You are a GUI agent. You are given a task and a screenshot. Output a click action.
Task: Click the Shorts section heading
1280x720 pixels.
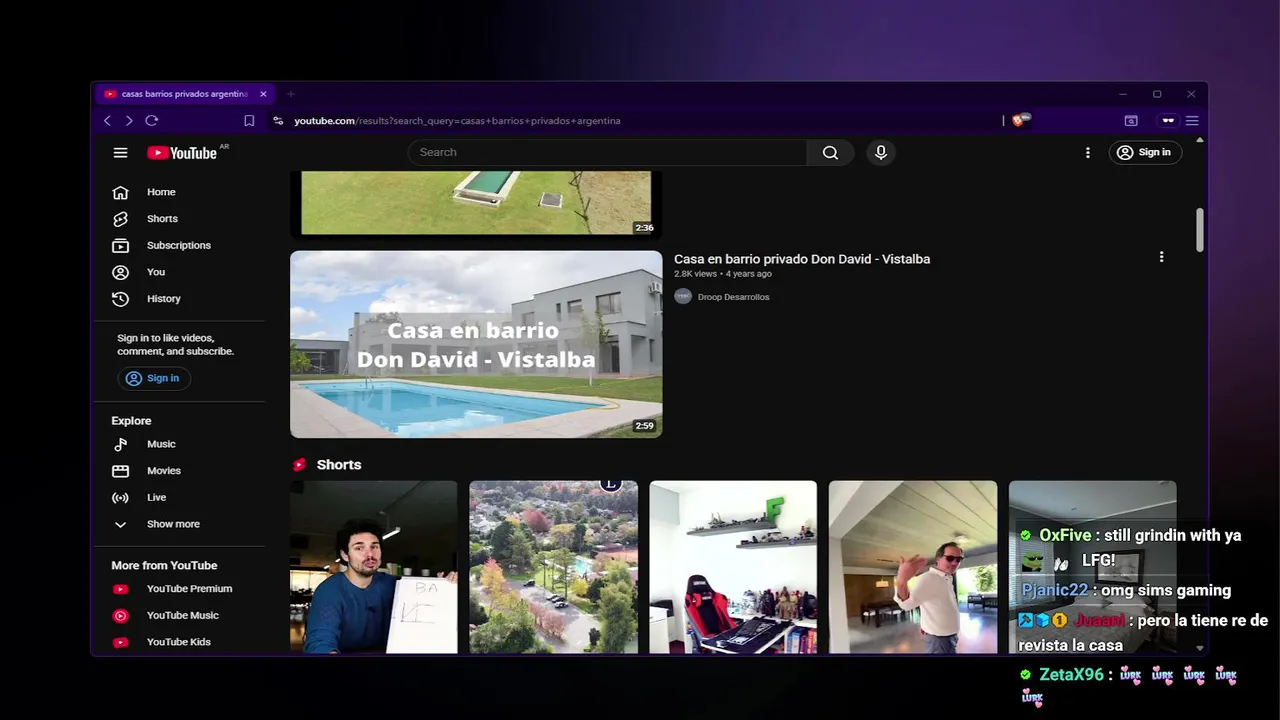pyautogui.click(x=339, y=465)
